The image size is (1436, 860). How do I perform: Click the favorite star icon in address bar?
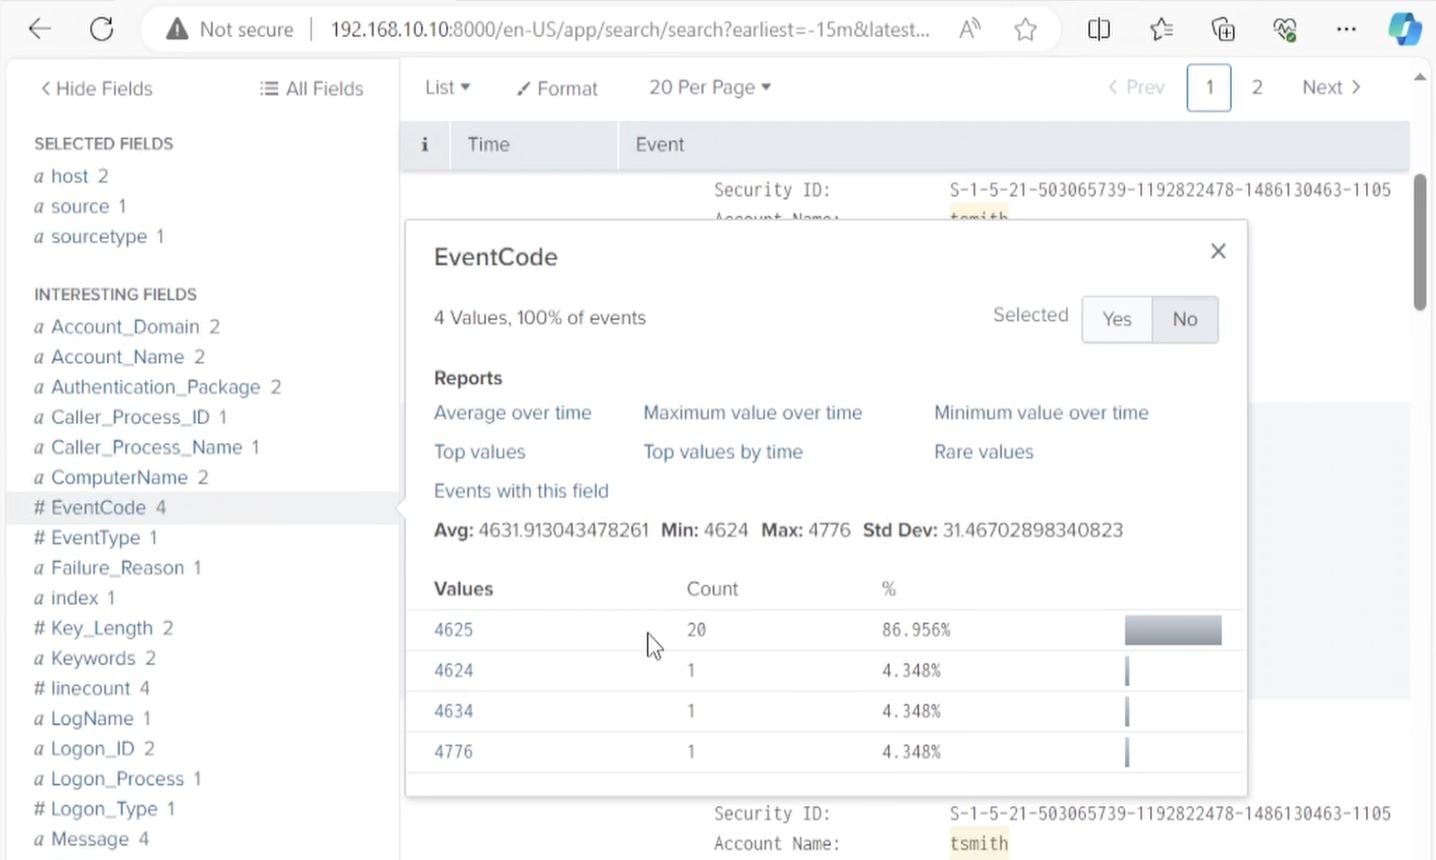pyautogui.click(x=1025, y=29)
